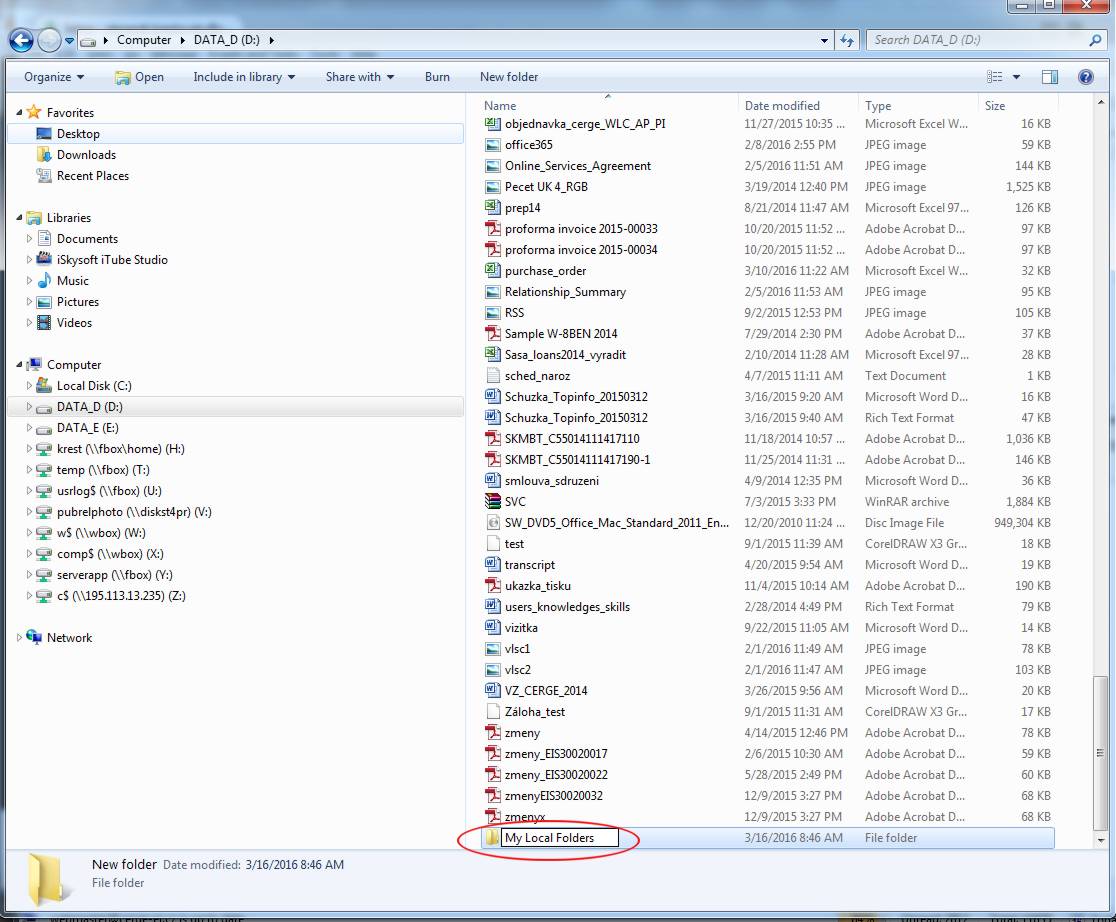
Task: Click the New folder button
Action: point(508,77)
